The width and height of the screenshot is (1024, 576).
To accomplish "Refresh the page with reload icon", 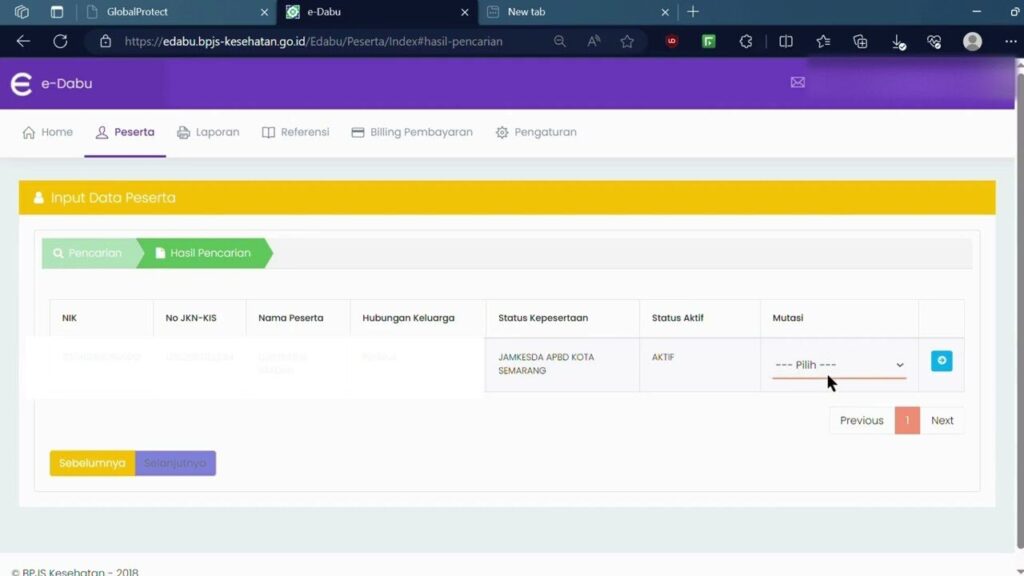I will tap(60, 42).
